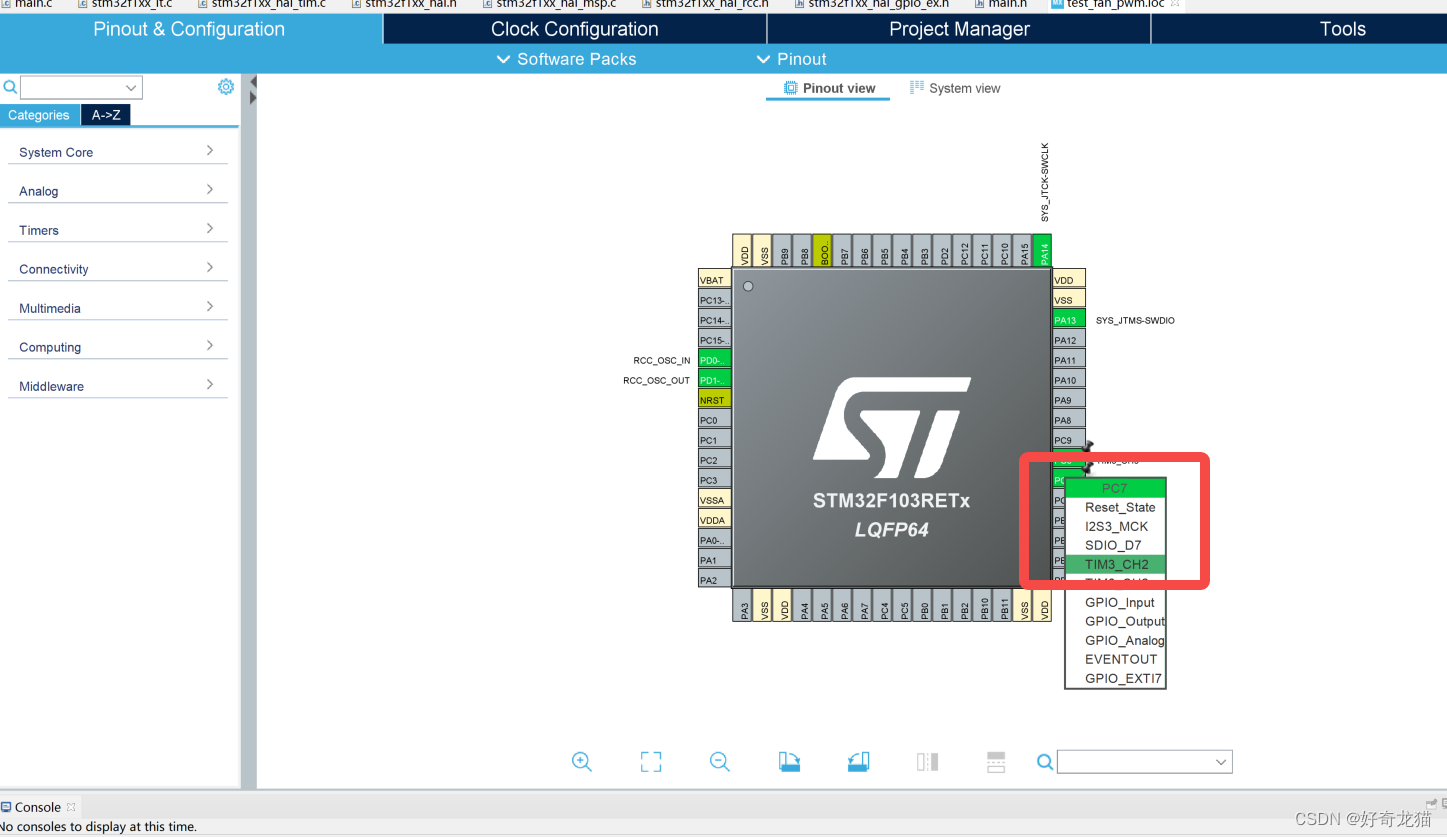1447x837 pixels.
Task: Open the pinout settings gear icon
Action: click(x=225, y=87)
